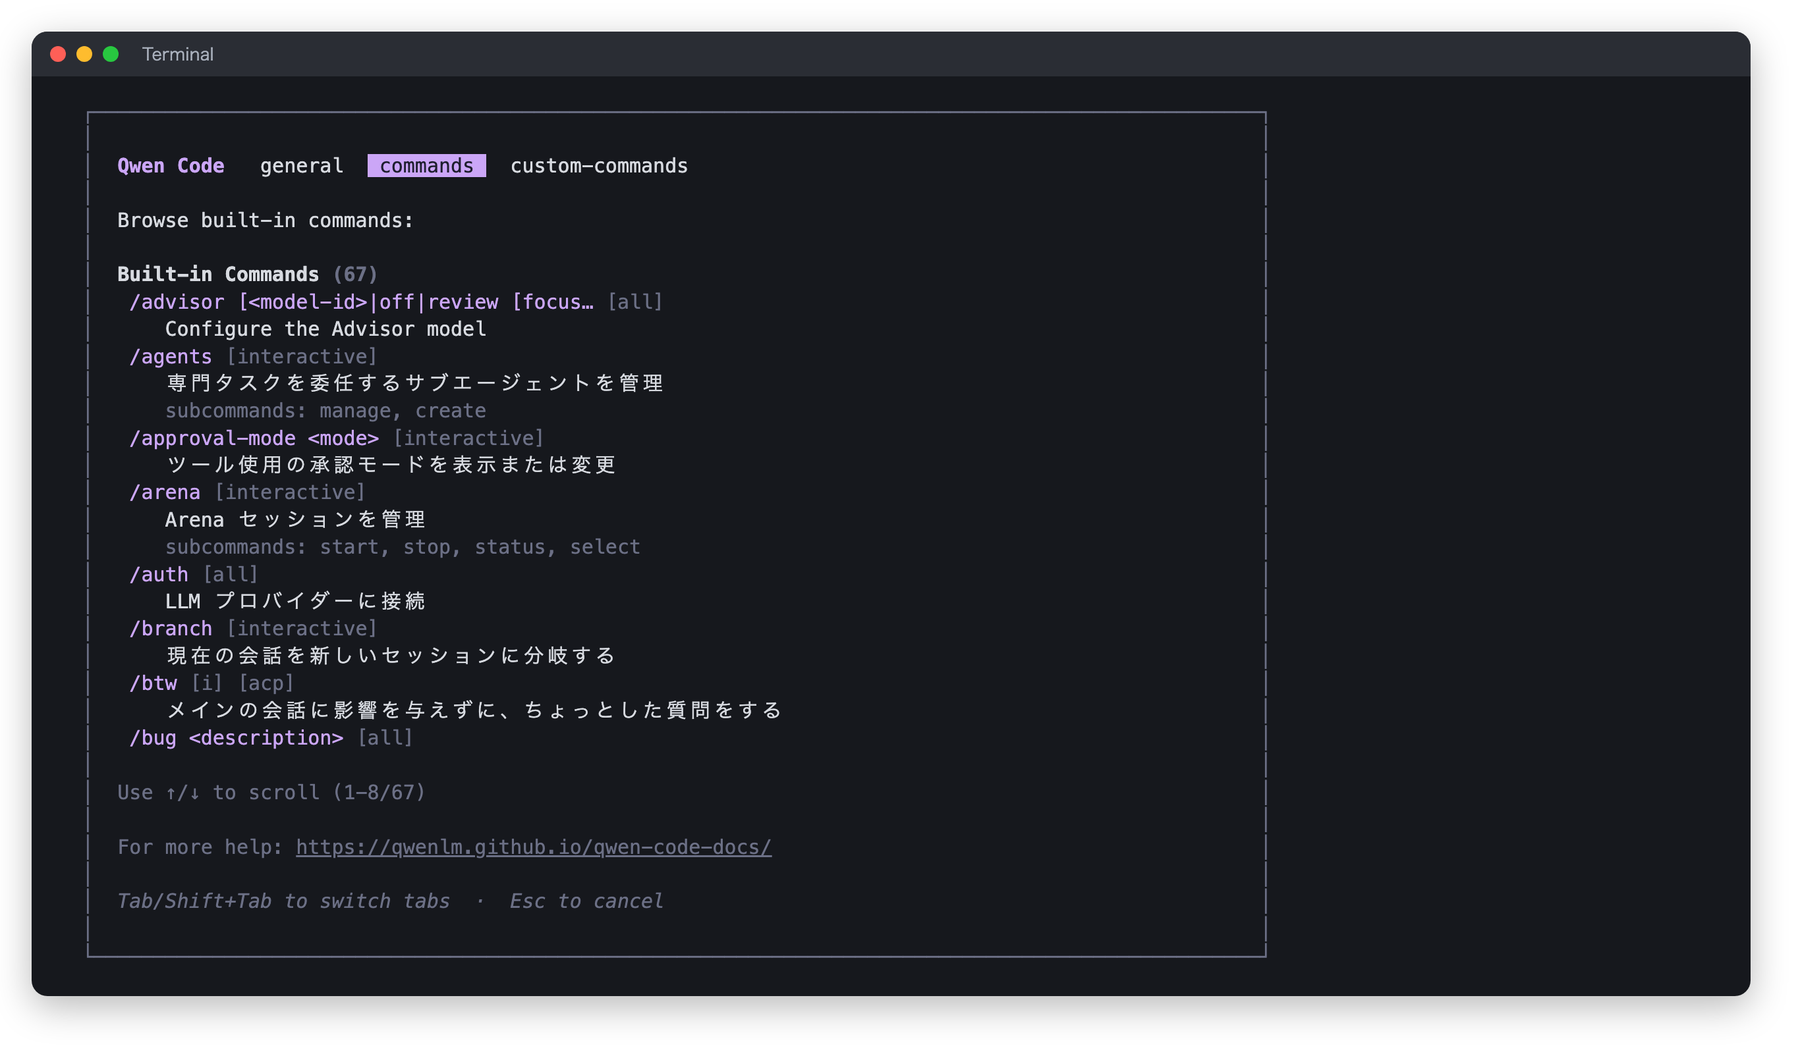
Task: Close the Terminal window with red button
Action: [58, 54]
